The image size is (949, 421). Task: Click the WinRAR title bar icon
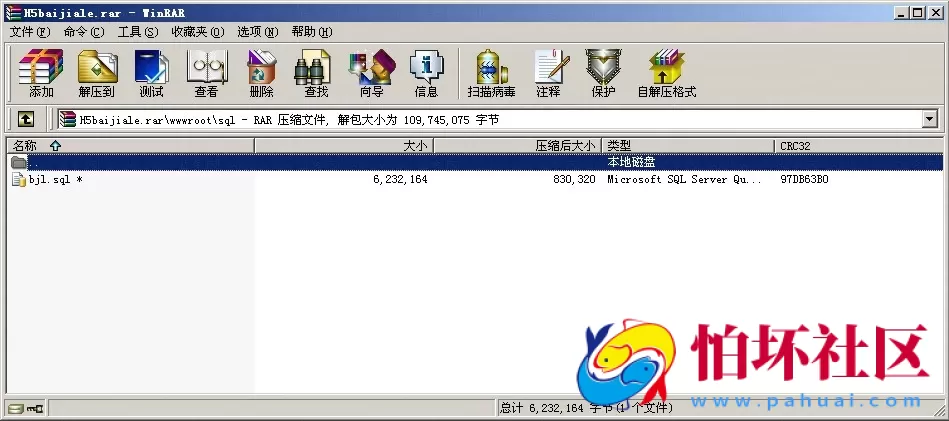click(13, 12)
